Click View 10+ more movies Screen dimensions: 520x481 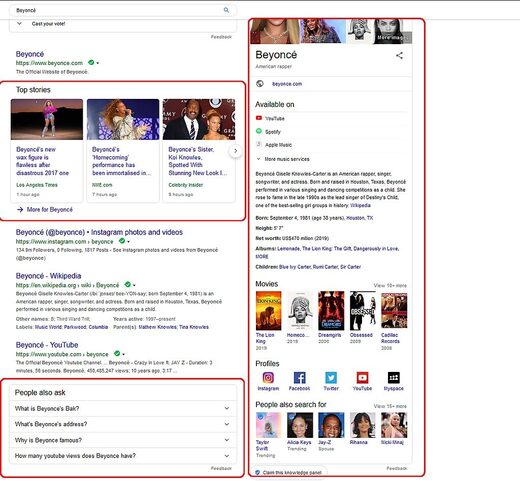point(390,285)
